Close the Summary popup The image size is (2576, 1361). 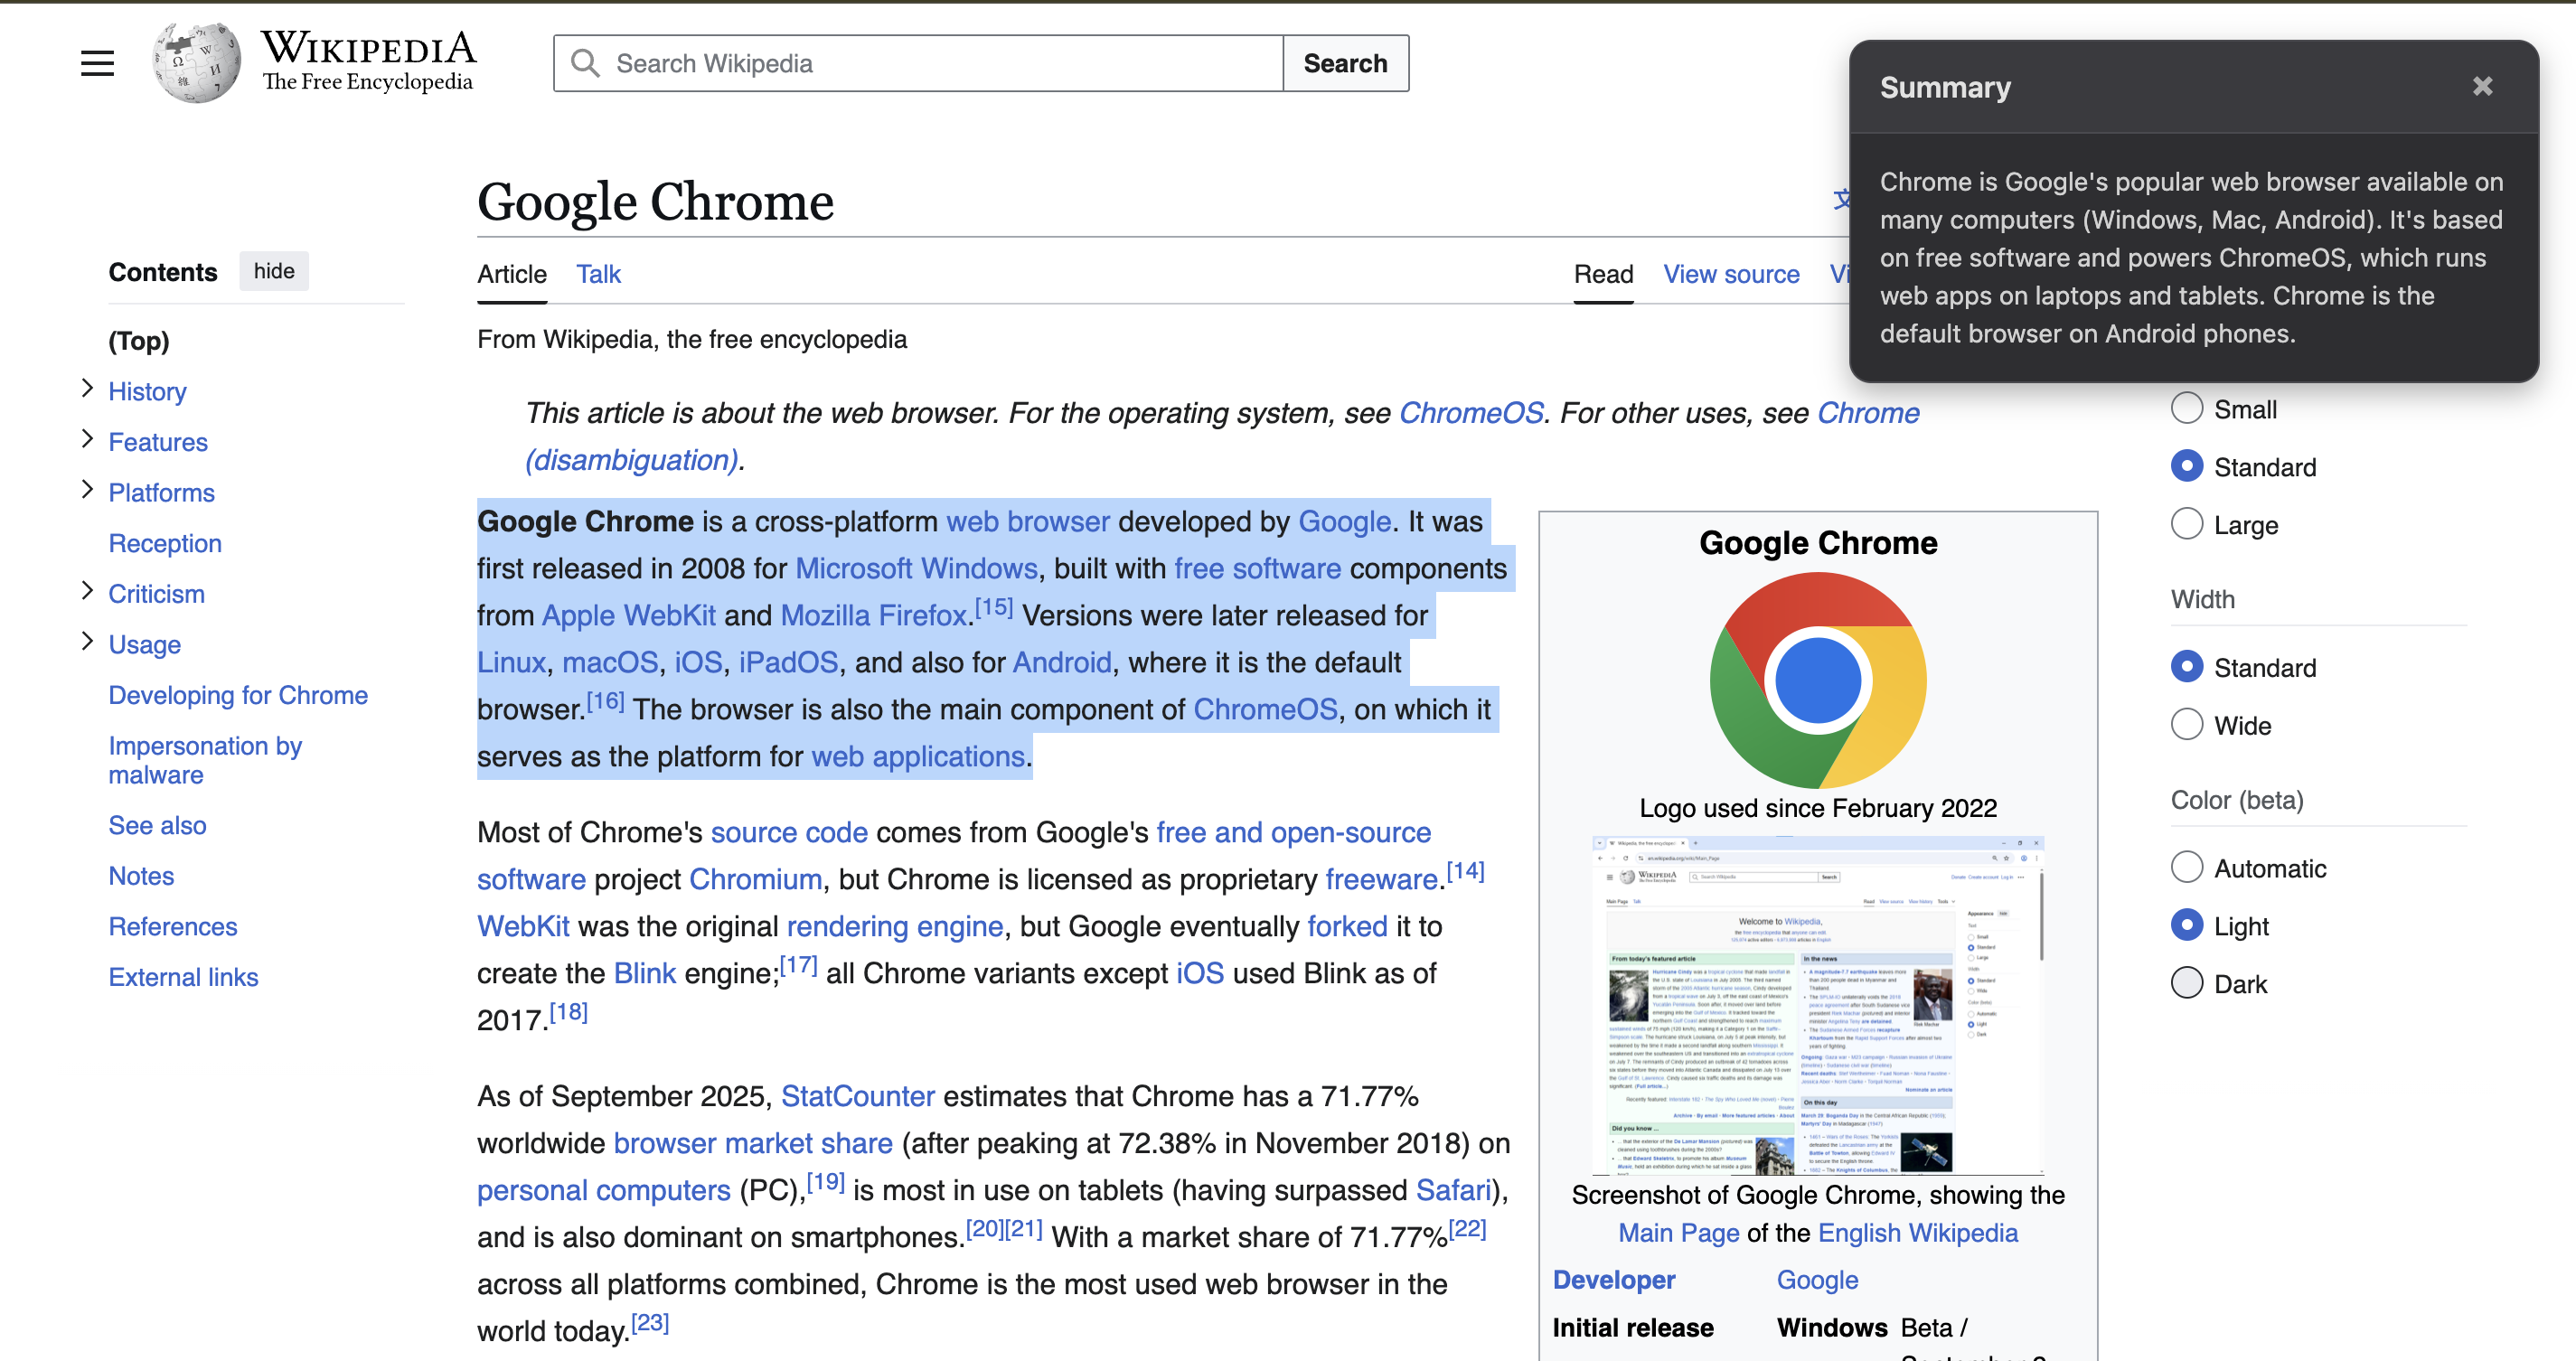click(2481, 87)
